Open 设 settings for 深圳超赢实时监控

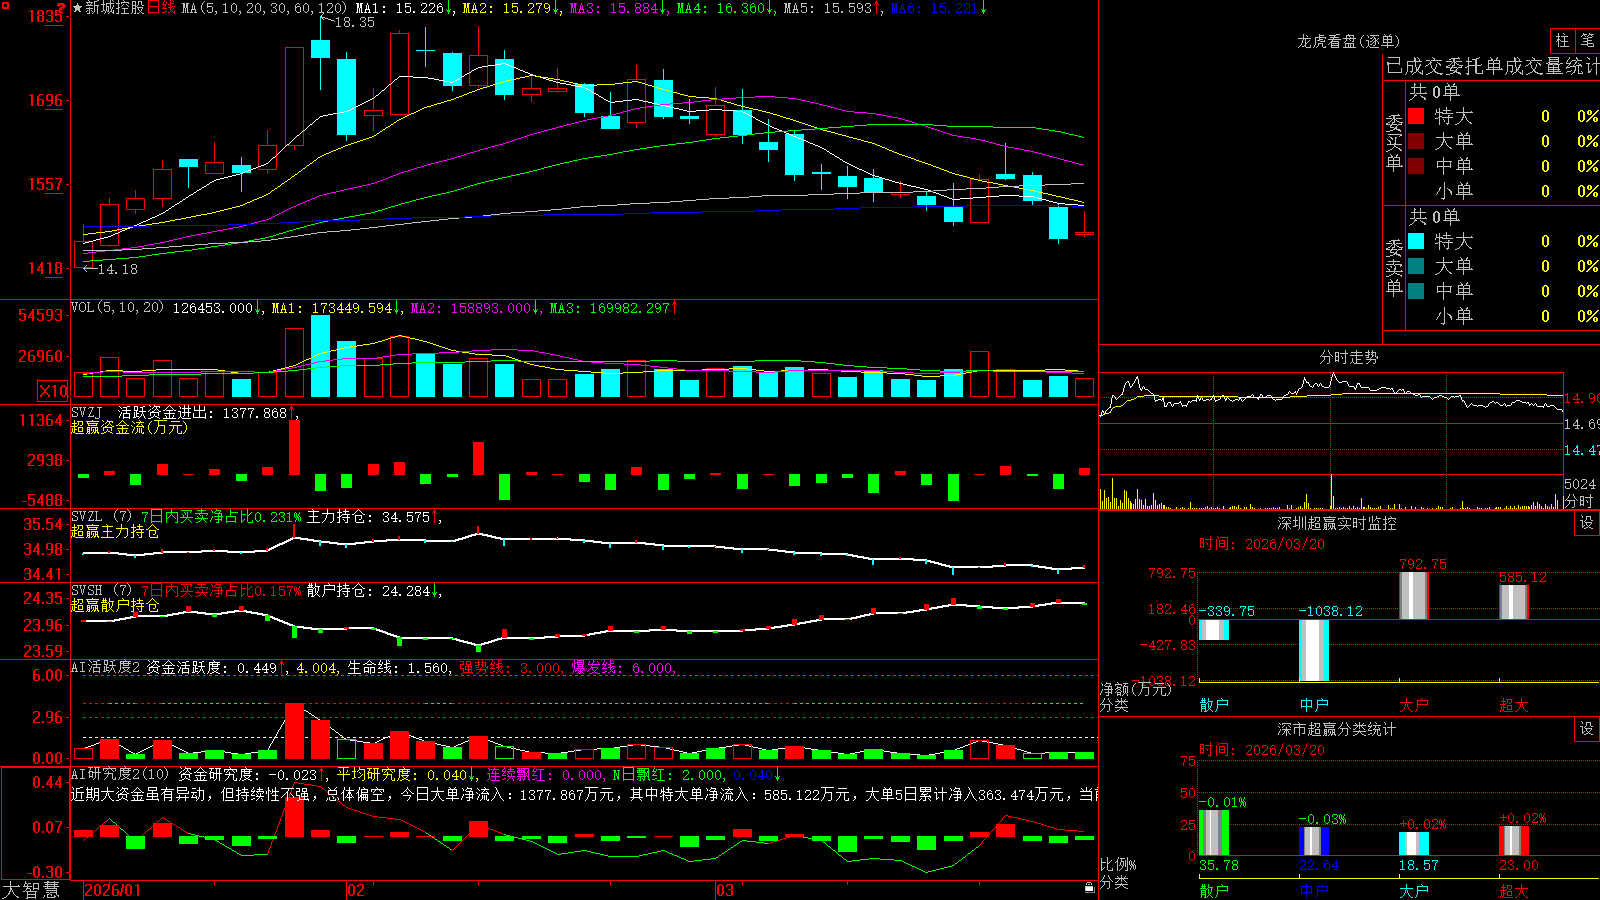(x=1587, y=523)
